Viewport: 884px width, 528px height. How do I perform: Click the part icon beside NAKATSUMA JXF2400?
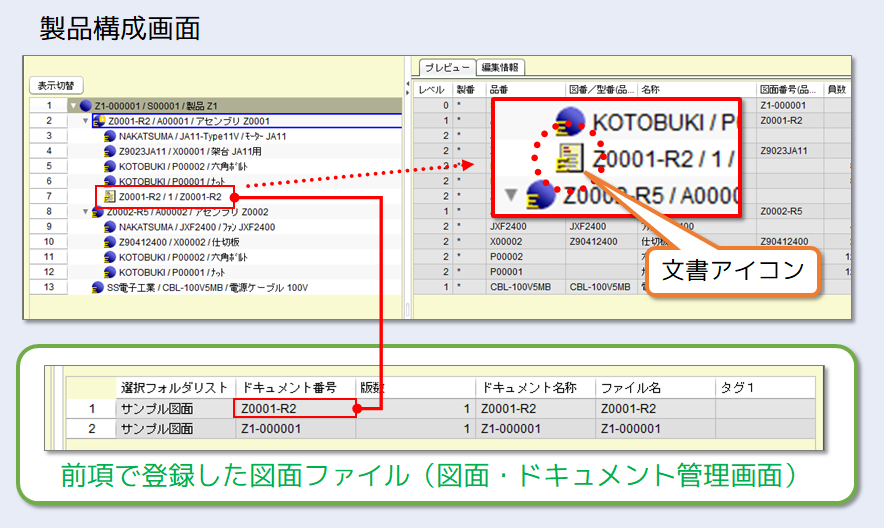click(110, 227)
